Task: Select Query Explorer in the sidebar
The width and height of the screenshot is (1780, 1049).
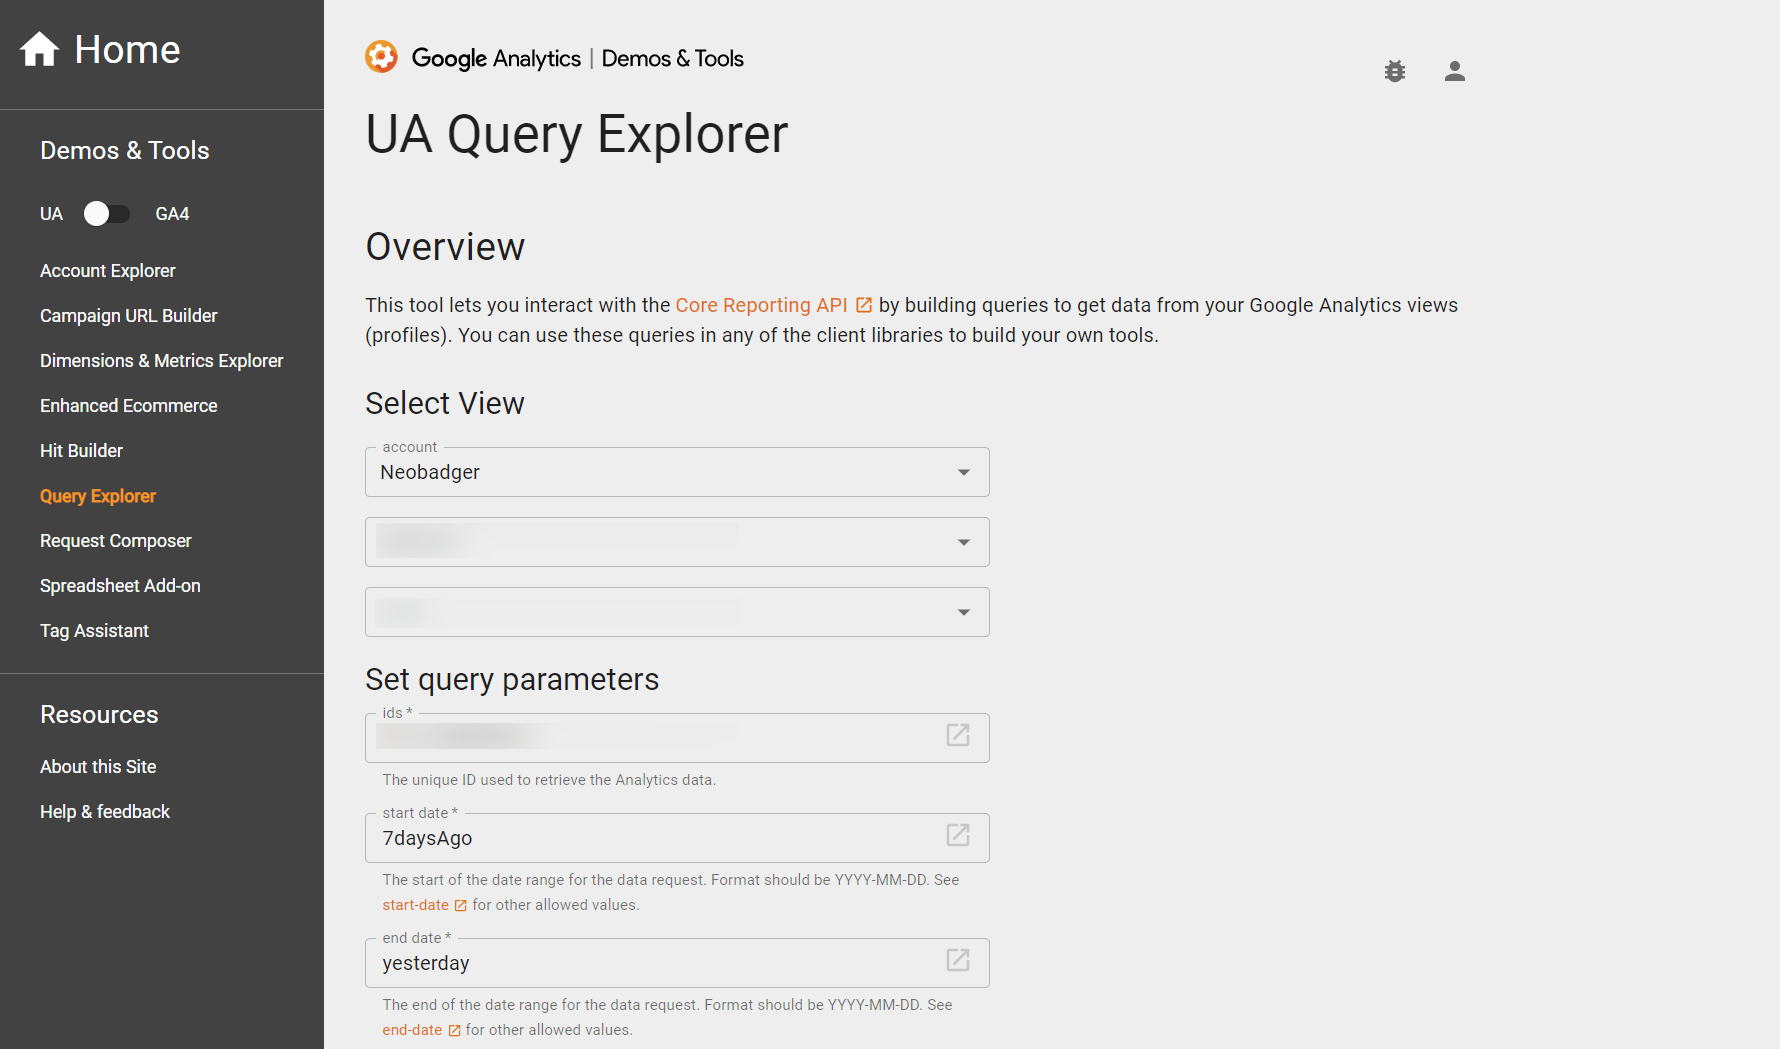Action: click(x=97, y=495)
